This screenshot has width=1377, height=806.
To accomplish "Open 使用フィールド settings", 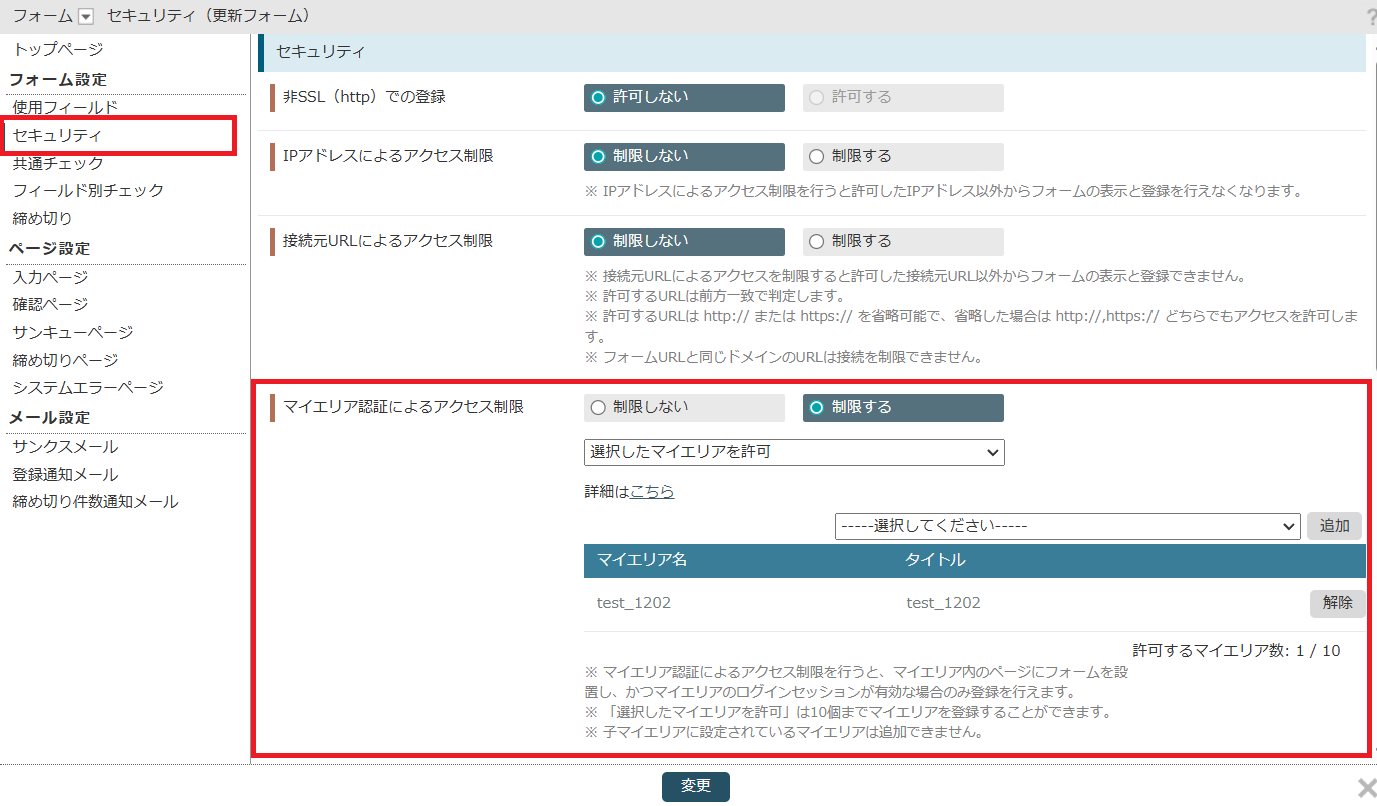I will click(65, 108).
